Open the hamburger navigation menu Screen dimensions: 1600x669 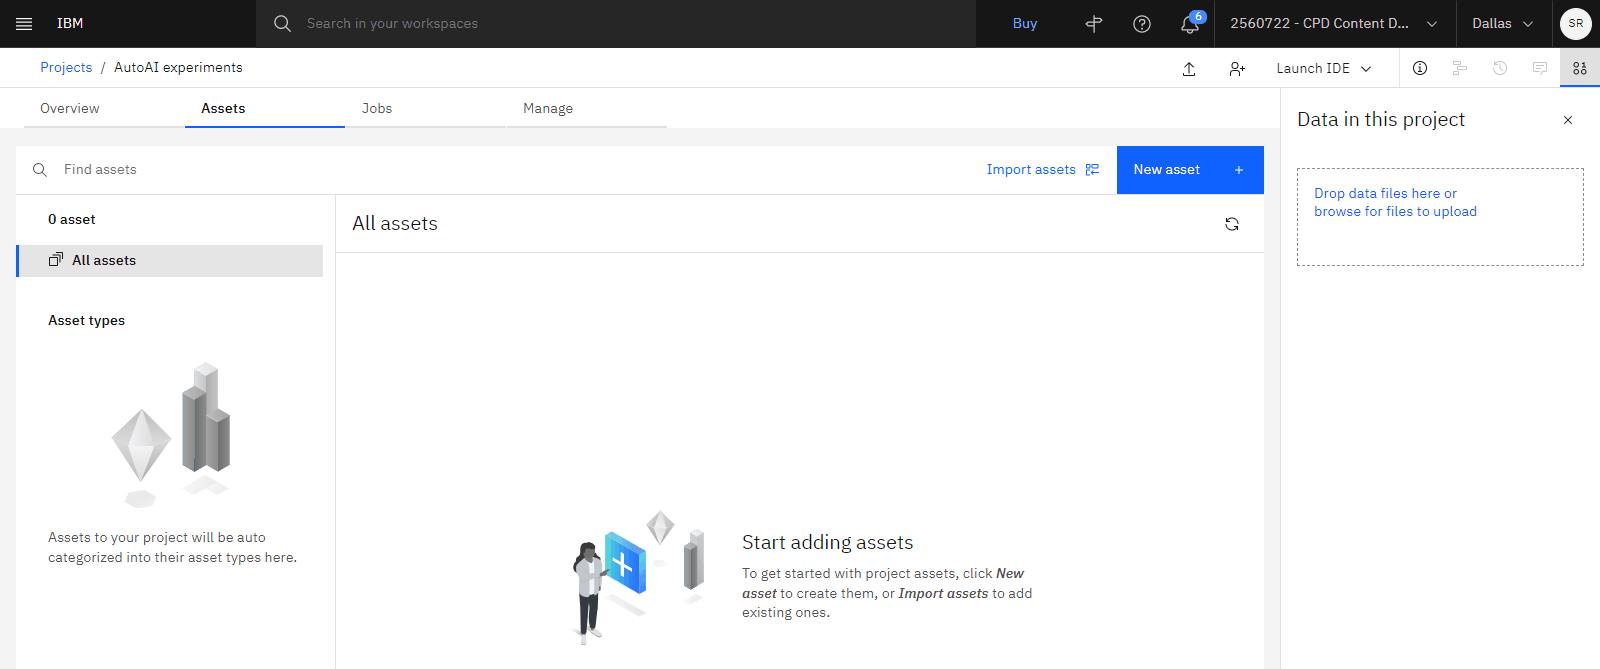point(24,23)
